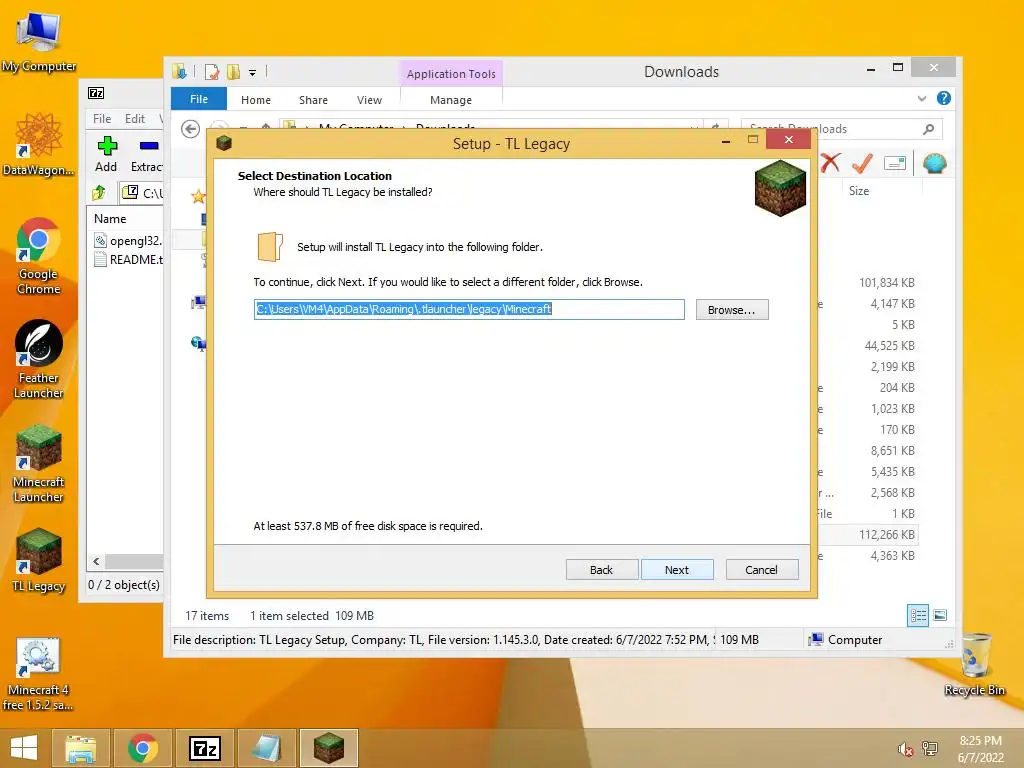The image size is (1024, 768).
Task: Switch to large thumbnails view in Explorer
Action: pyautogui.click(x=940, y=615)
